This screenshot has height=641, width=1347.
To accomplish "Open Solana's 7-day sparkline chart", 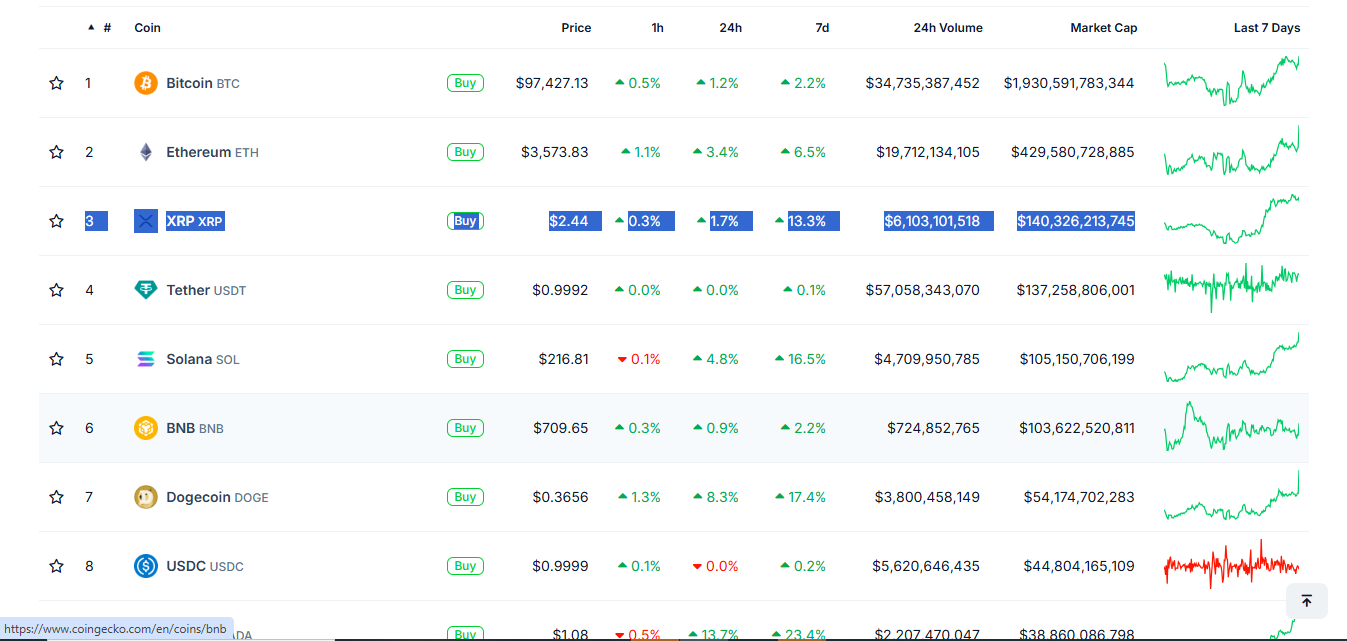I will tap(1232, 358).
